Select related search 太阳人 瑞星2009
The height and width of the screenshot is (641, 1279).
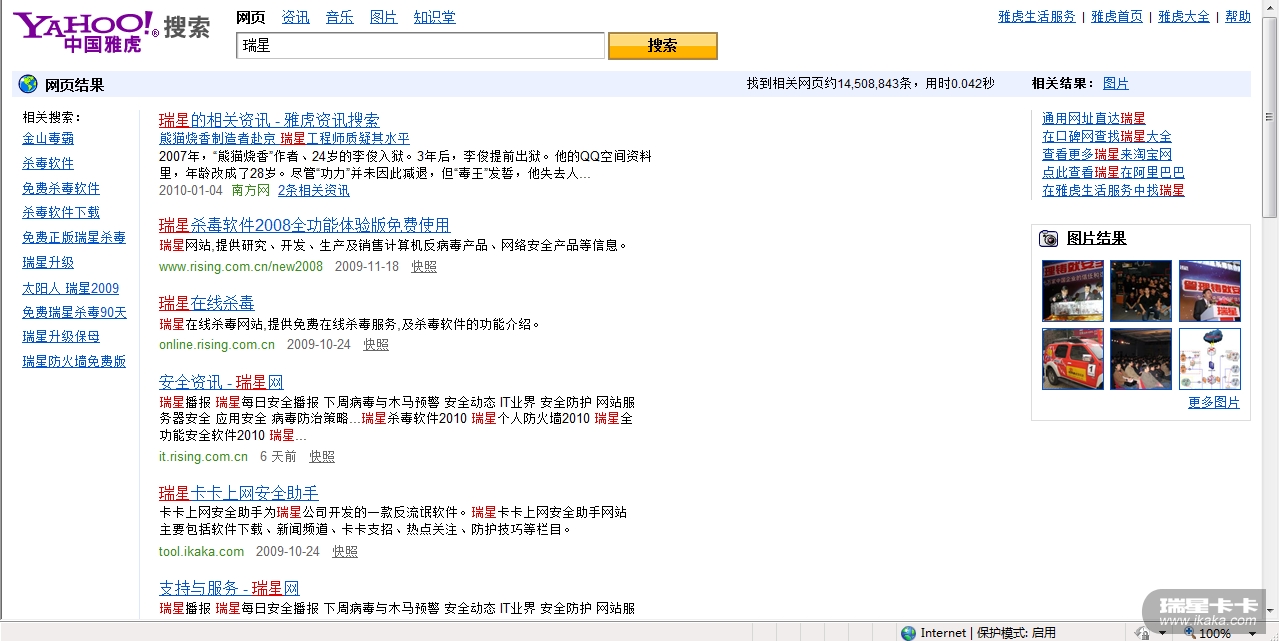pyautogui.click(x=70, y=289)
